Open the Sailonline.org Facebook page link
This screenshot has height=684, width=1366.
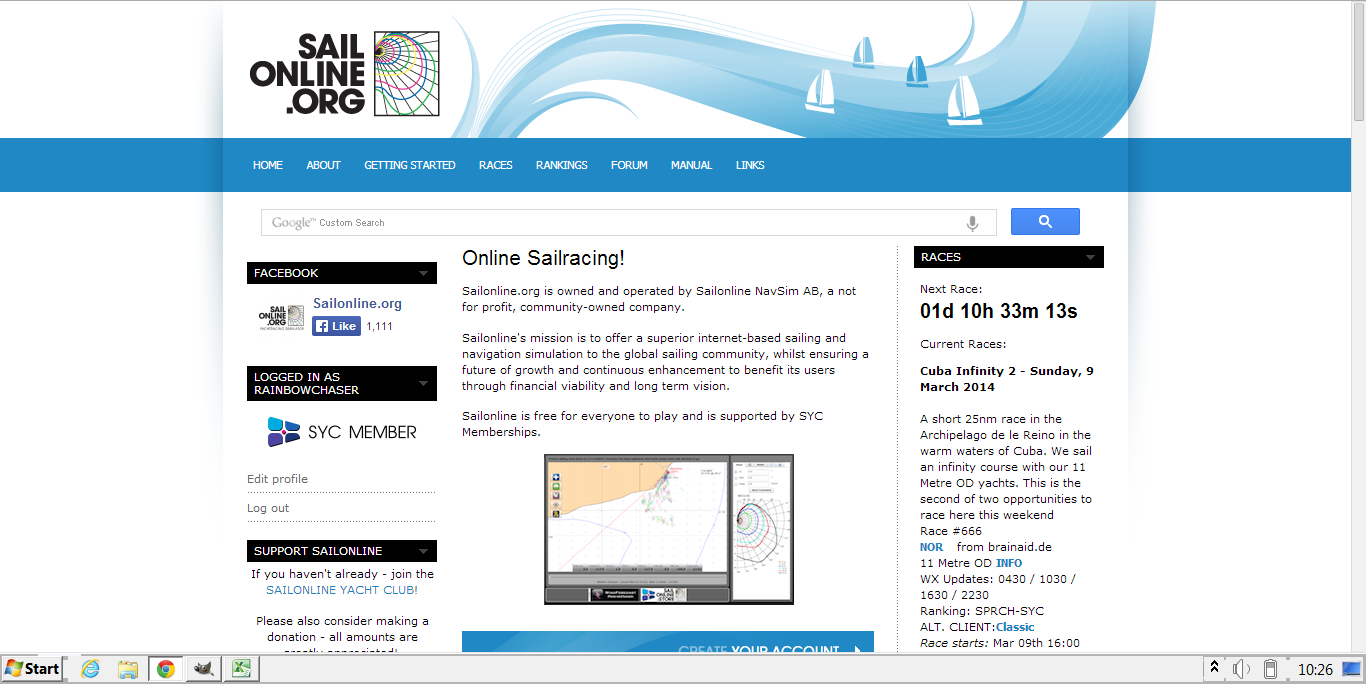(358, 303)
